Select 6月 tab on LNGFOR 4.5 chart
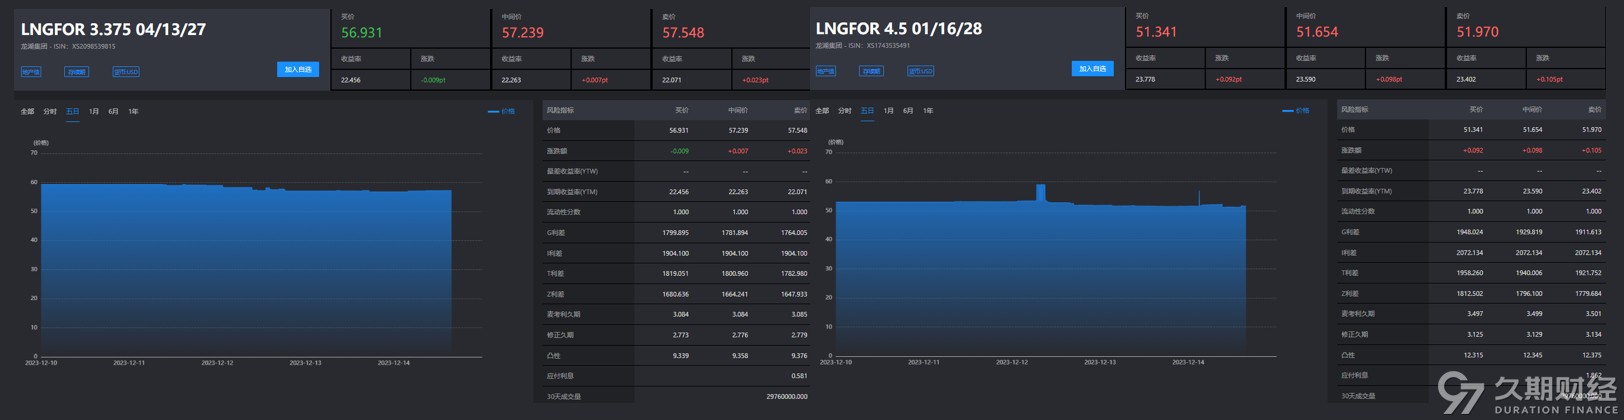The width and height of the screenshot is (1624, 420). point(908,111)
